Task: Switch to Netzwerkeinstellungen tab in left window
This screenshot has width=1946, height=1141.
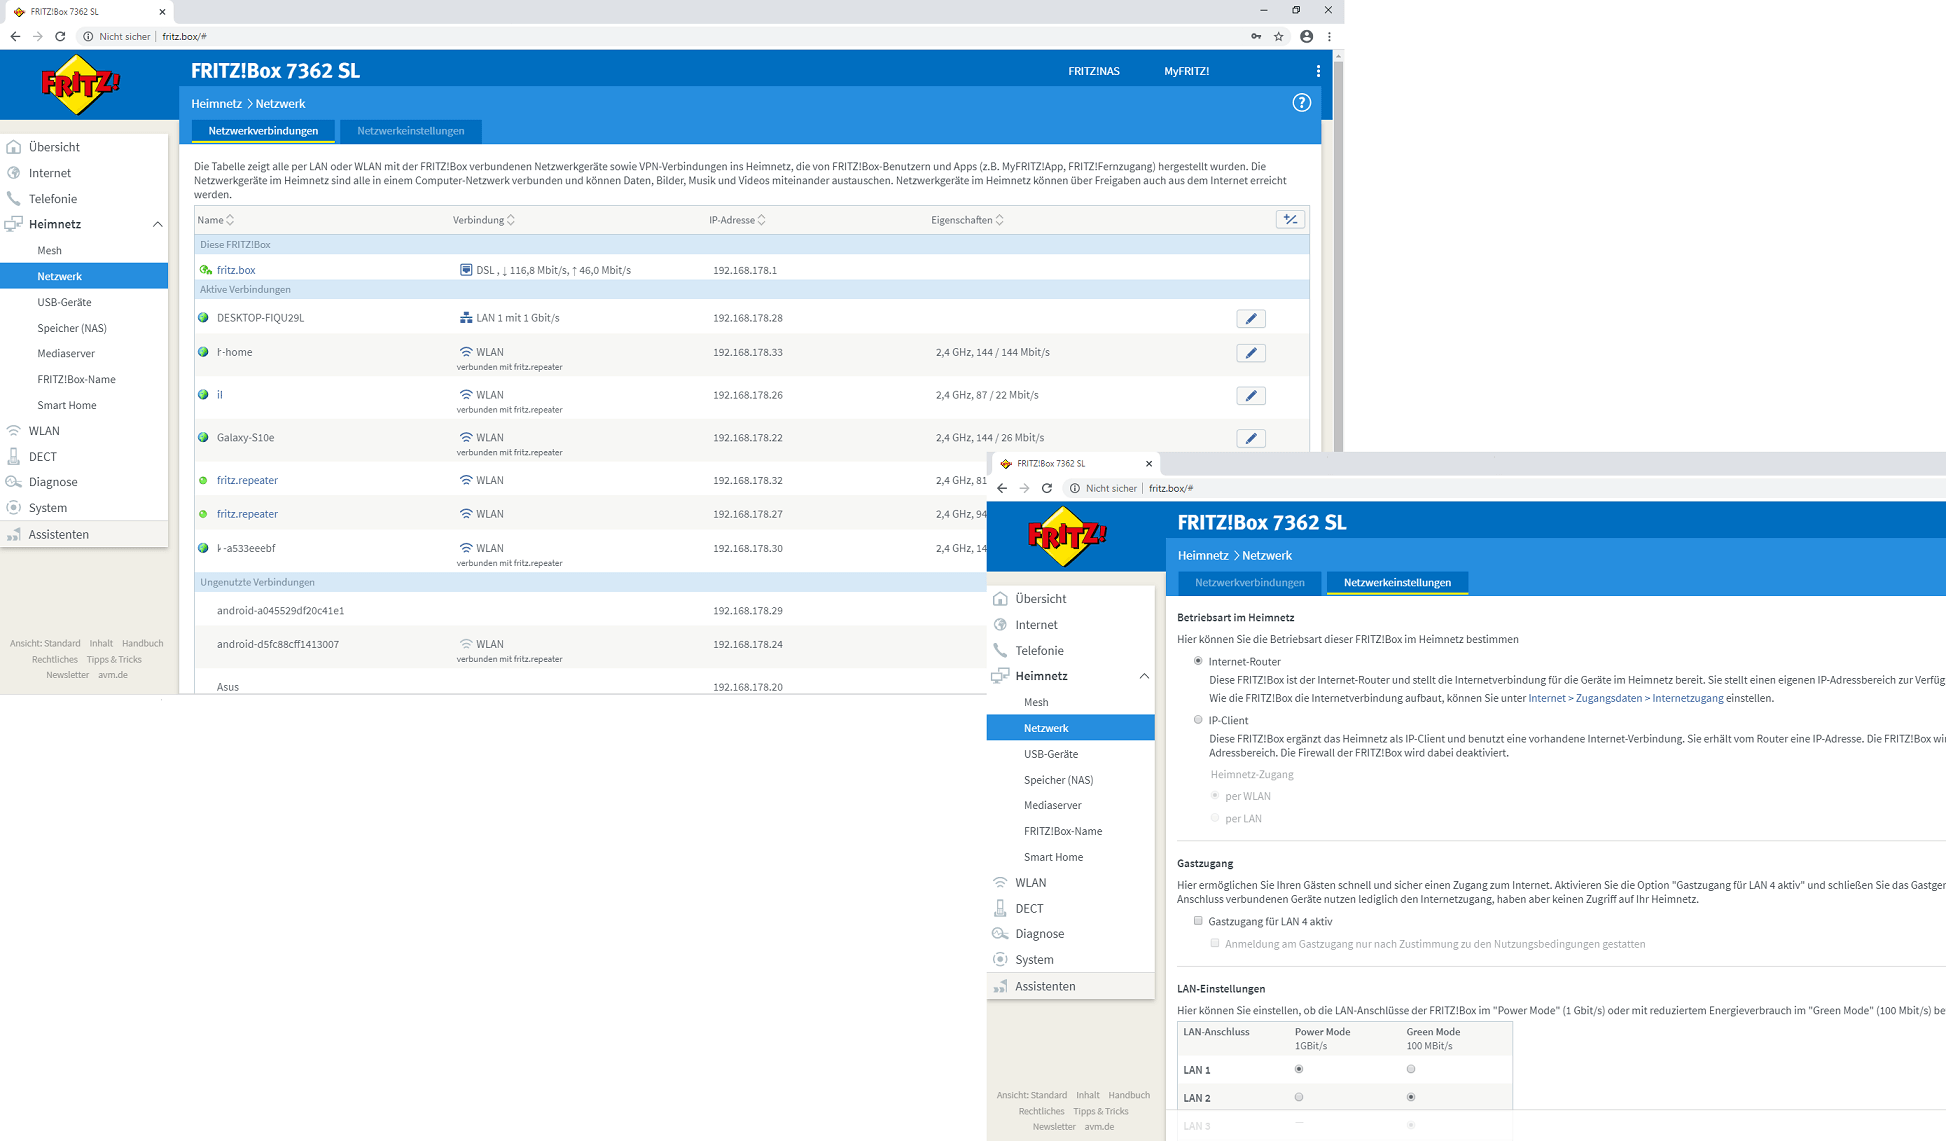Action: [x=411, y=131]
